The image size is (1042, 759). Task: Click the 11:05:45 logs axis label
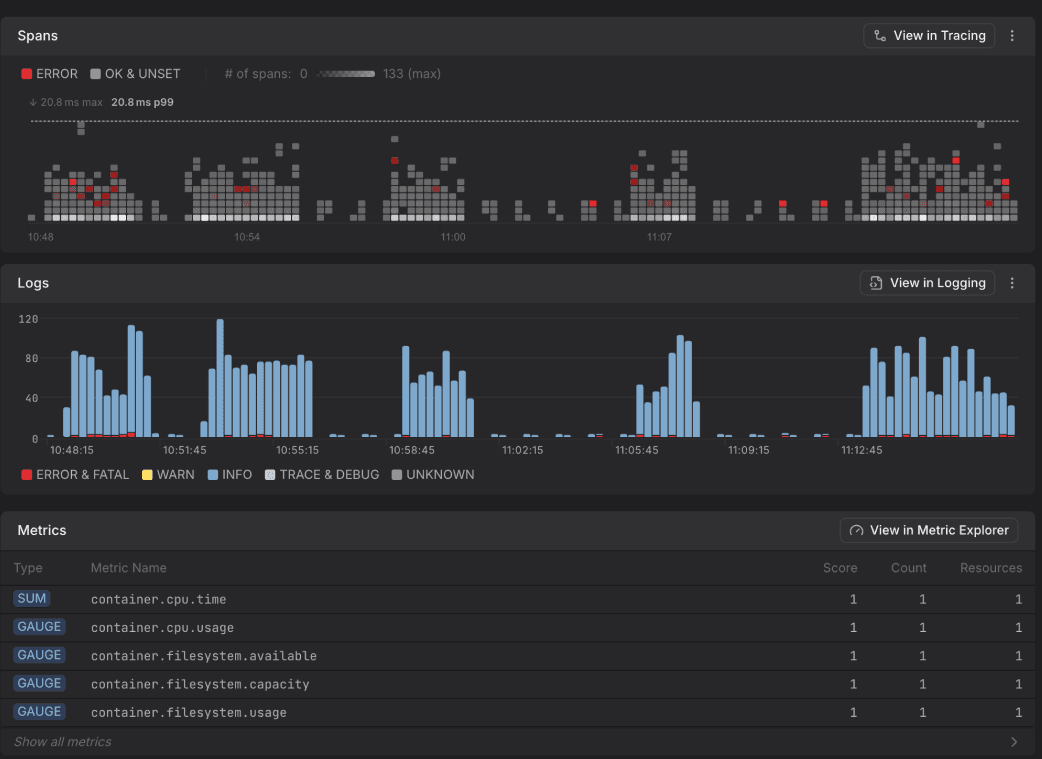click(637, 450)
